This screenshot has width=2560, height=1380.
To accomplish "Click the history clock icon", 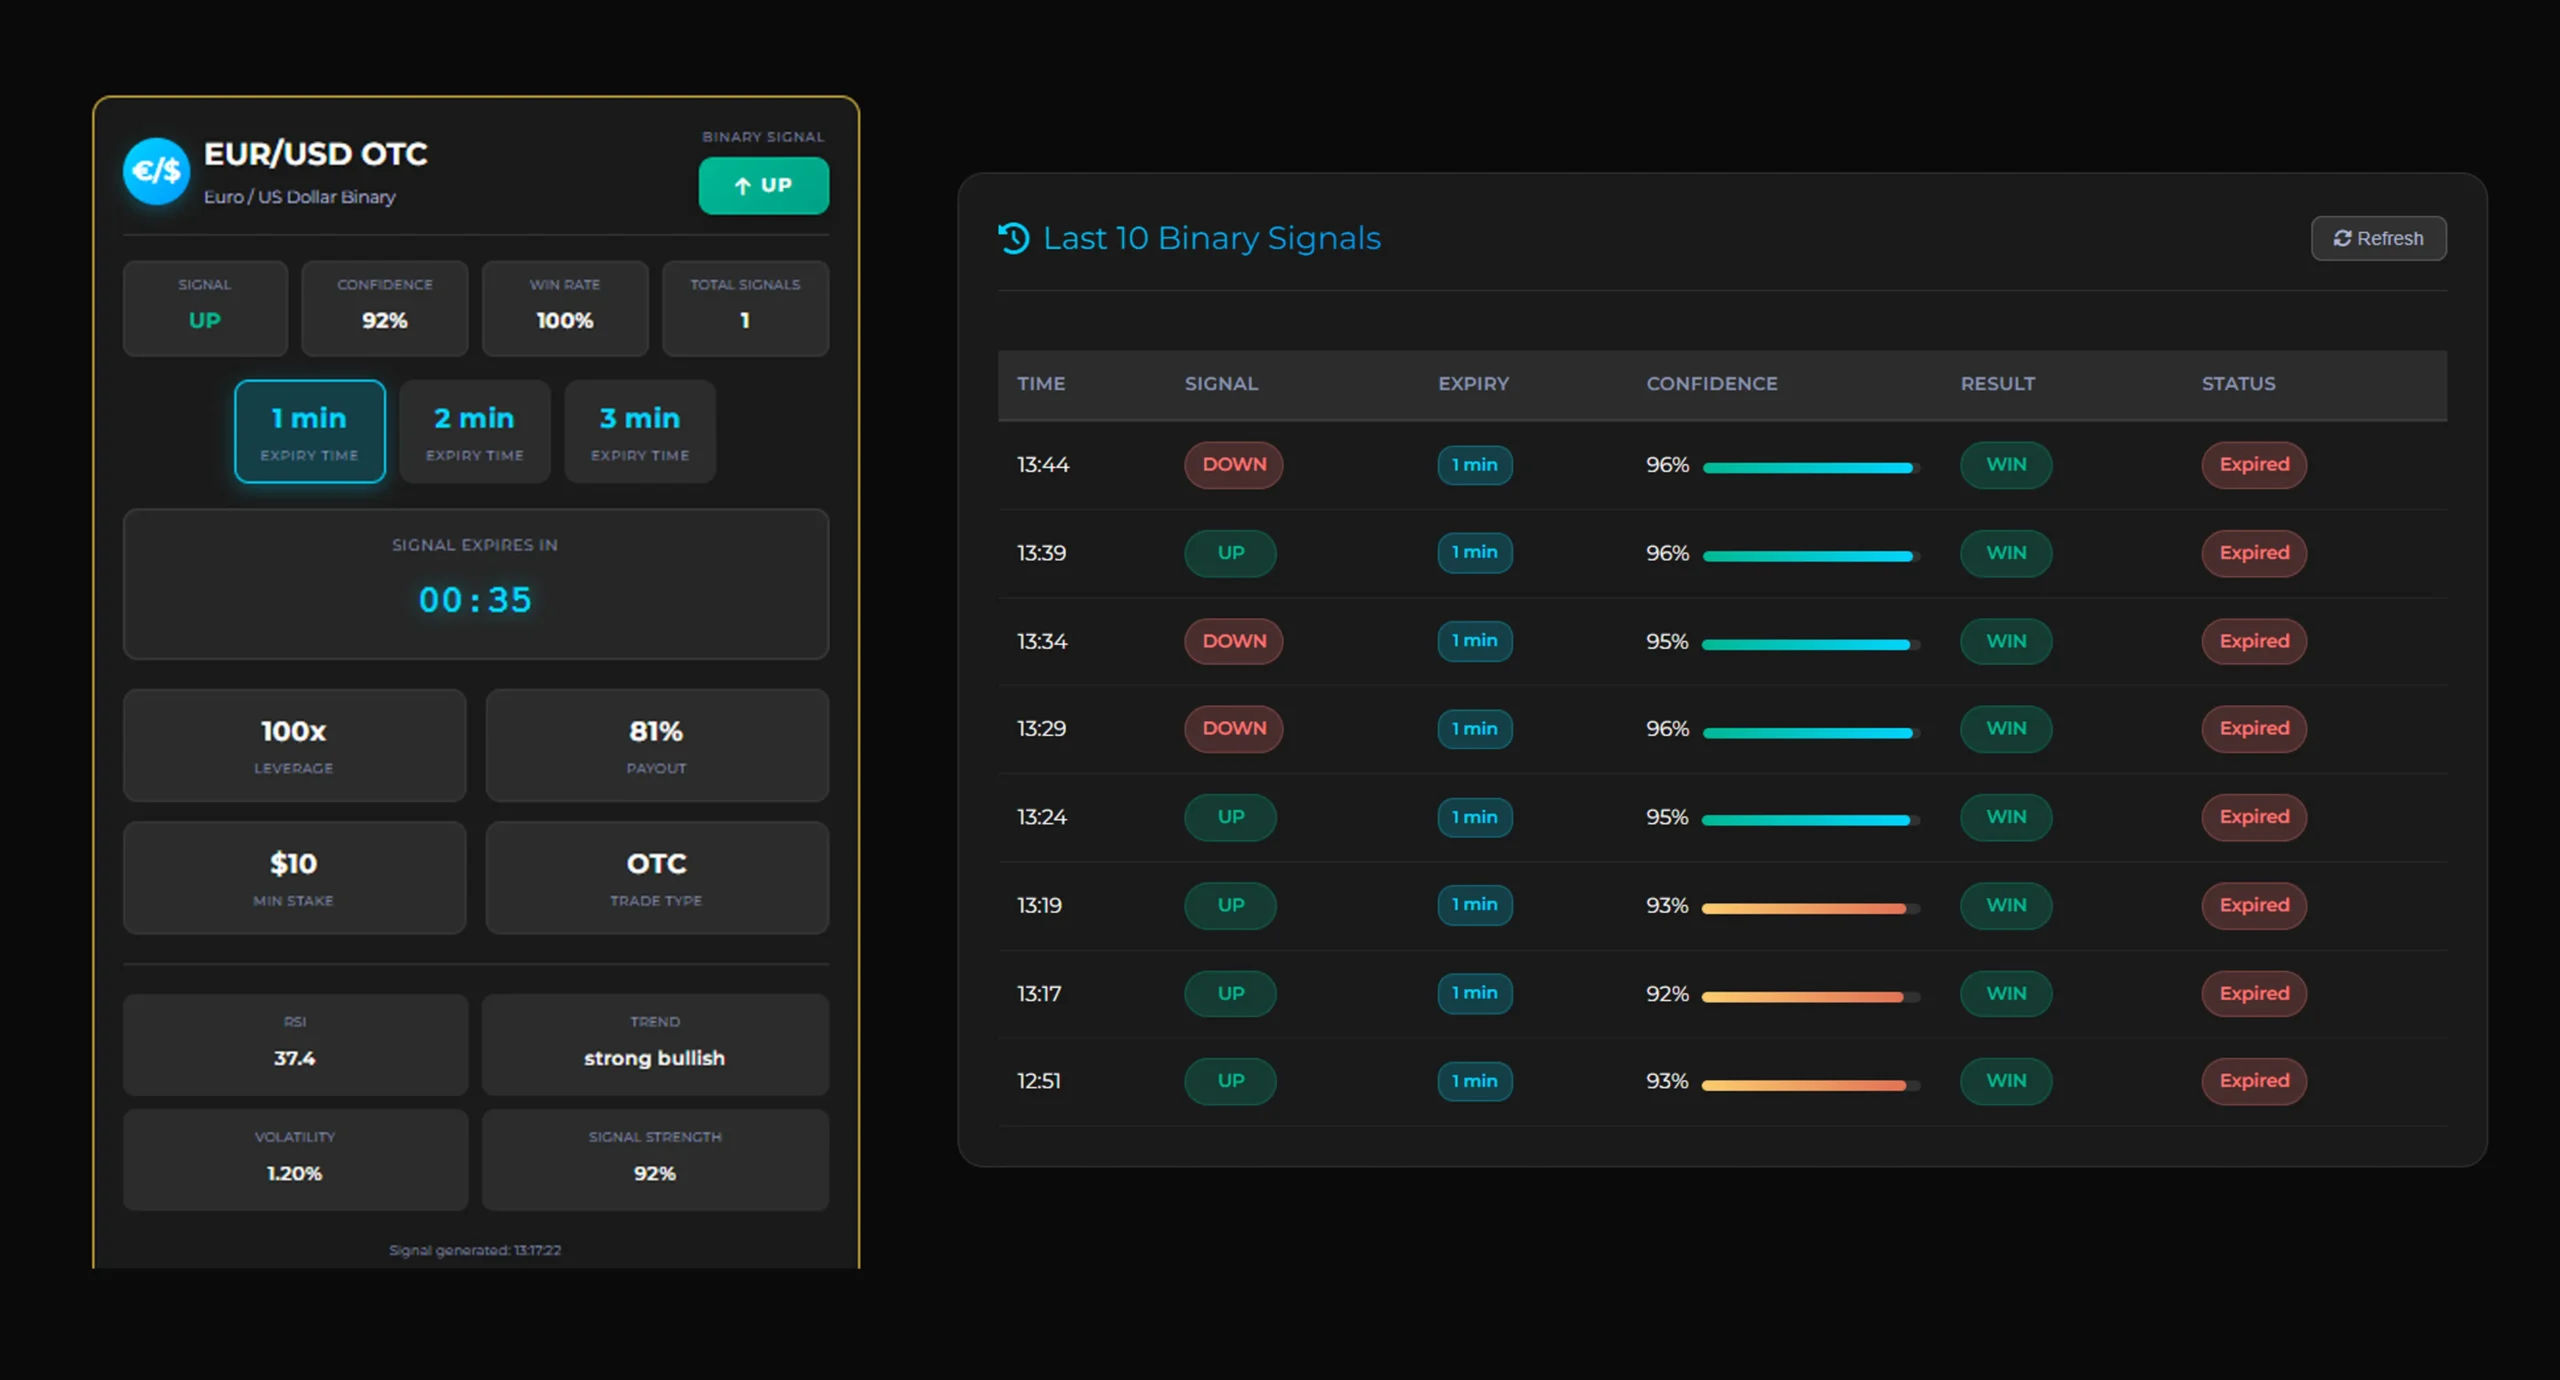I will [x=1013, y=238].
